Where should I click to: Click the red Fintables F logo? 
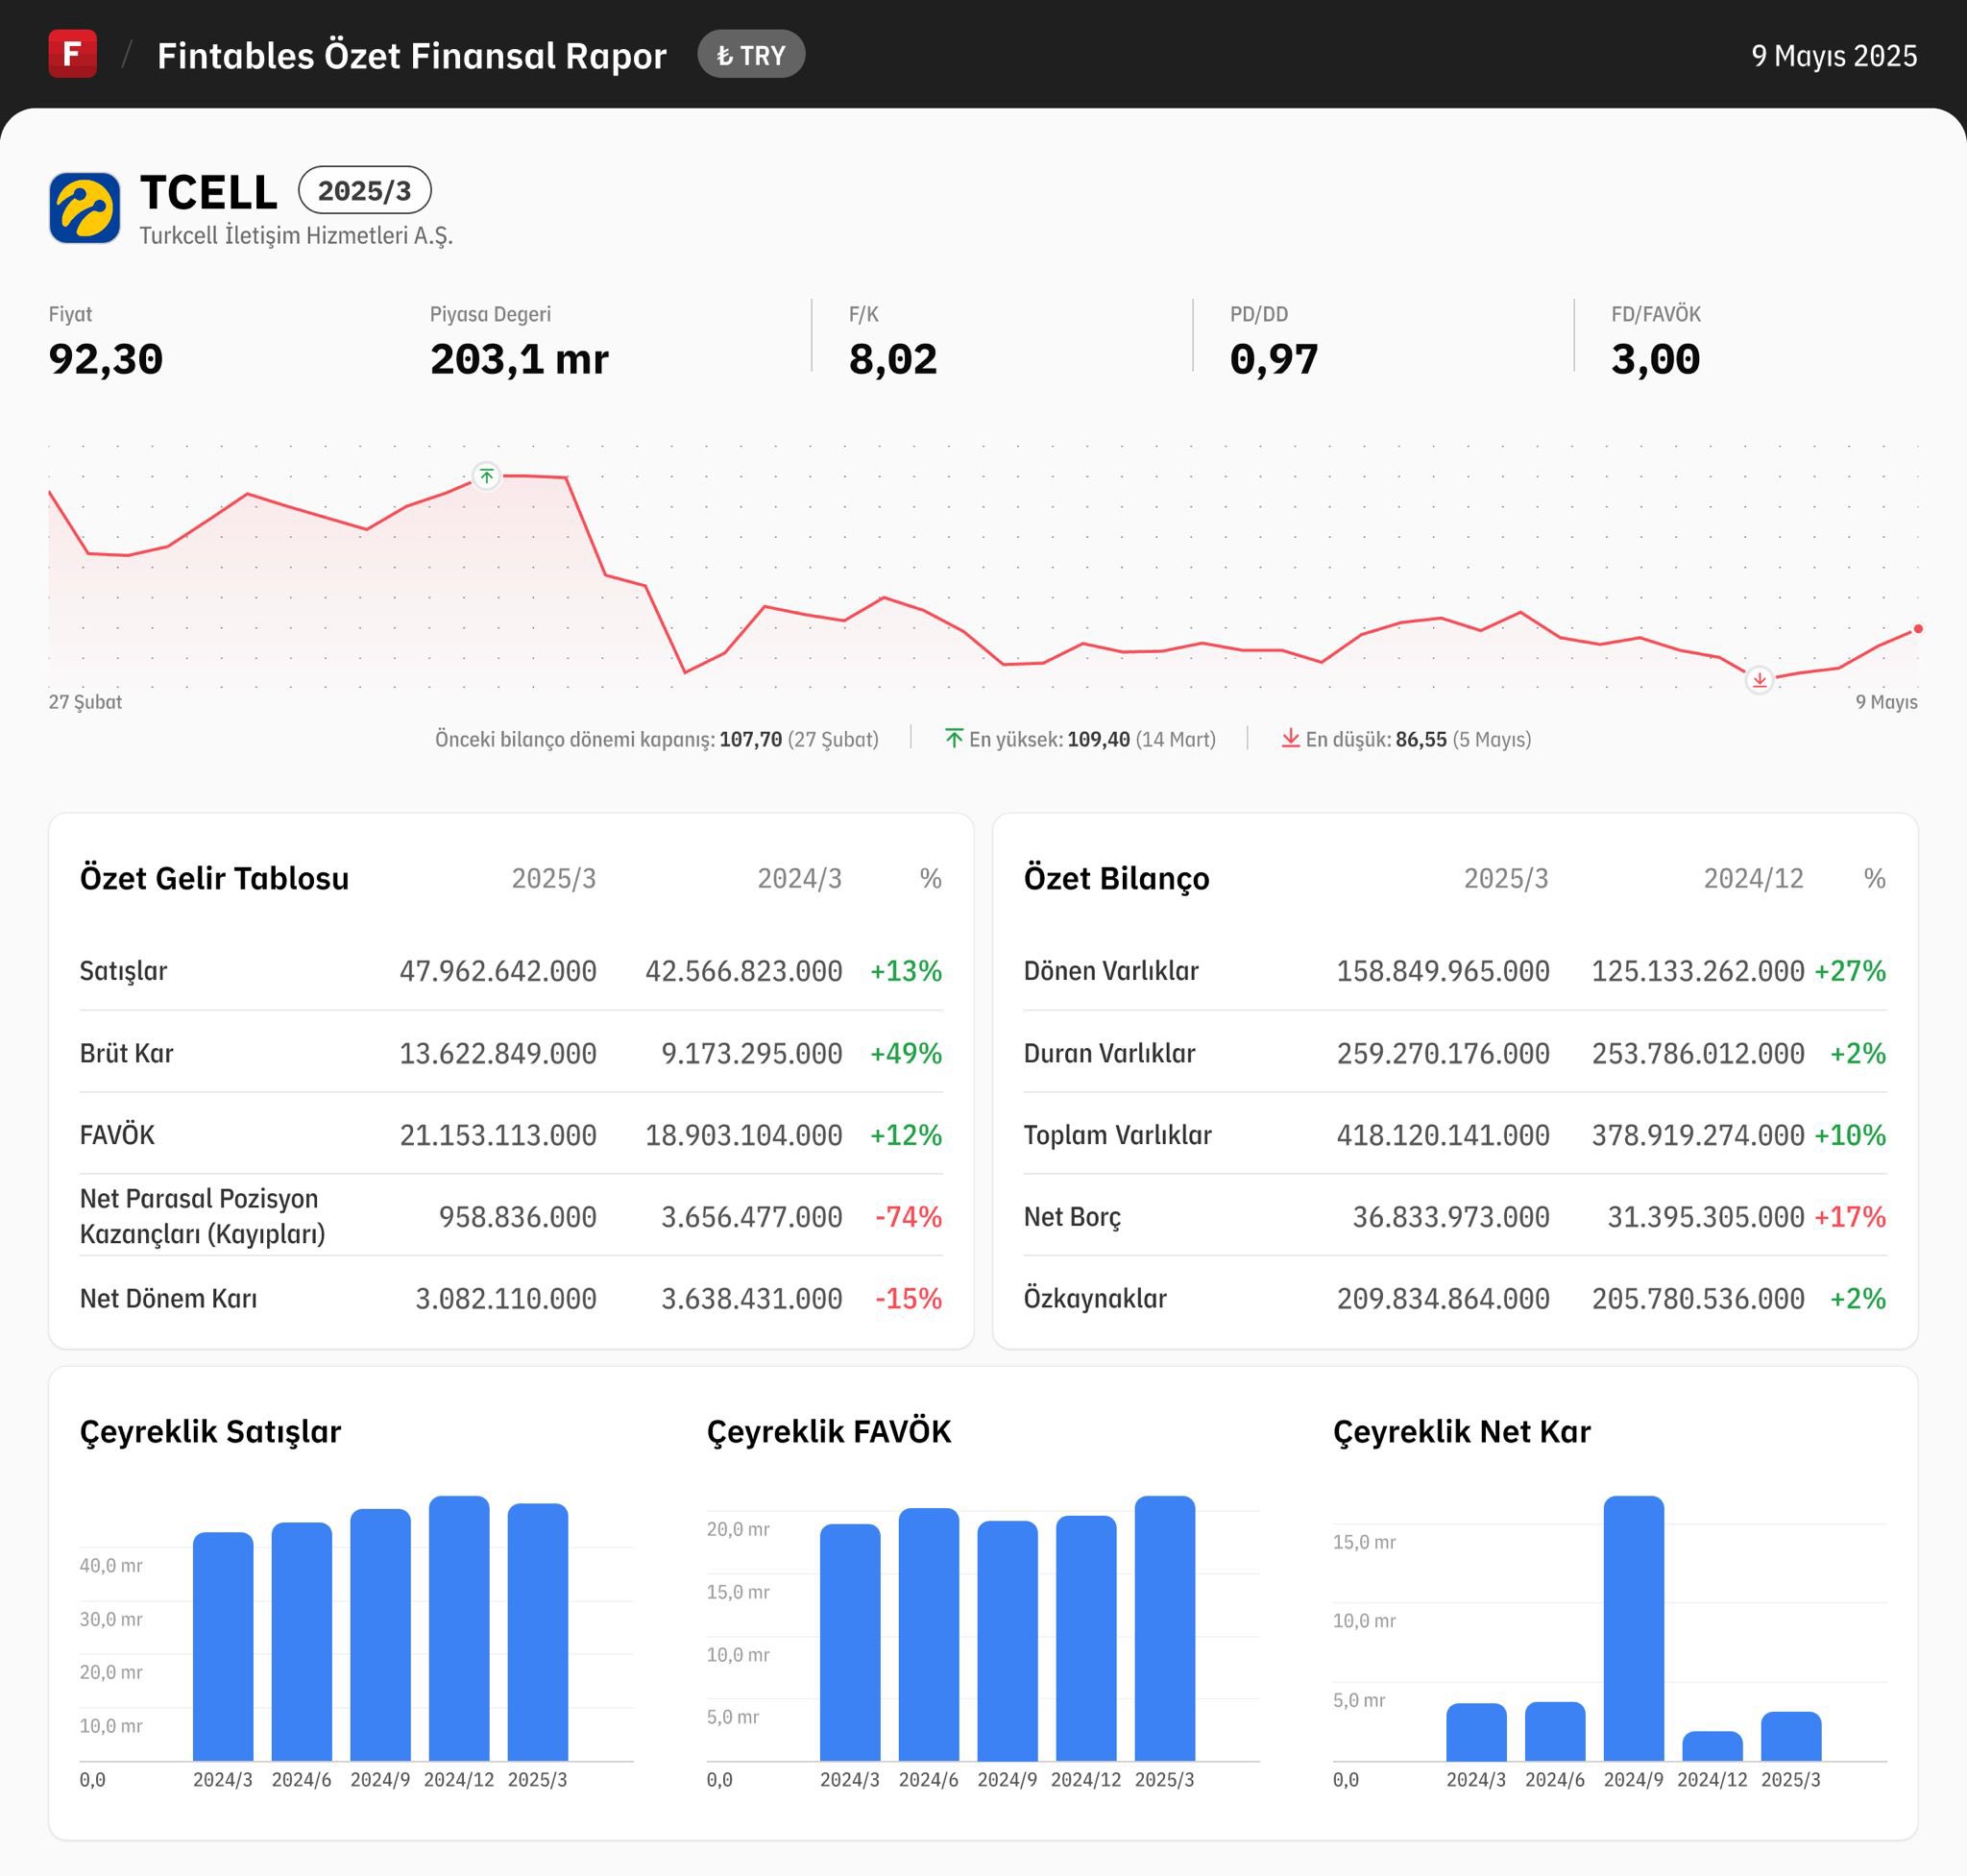click(x=73, y=54)
